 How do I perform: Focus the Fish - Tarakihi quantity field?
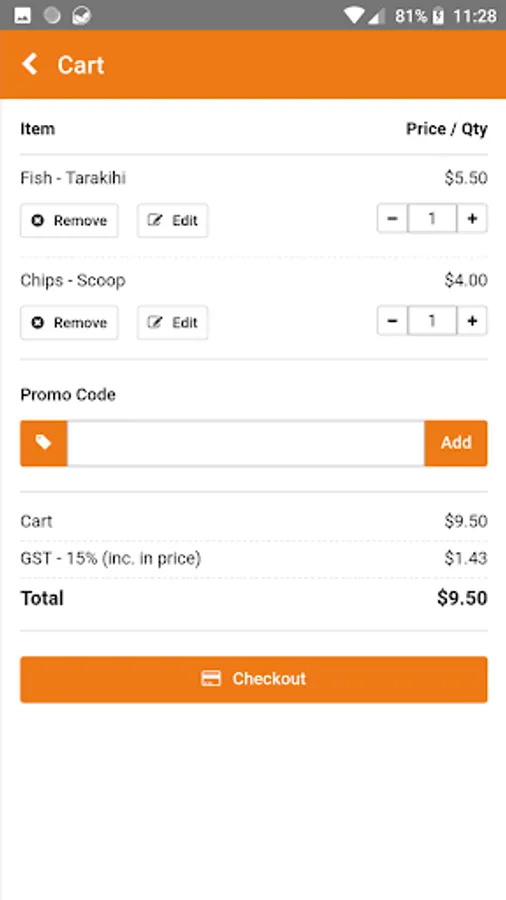(433, 218)
